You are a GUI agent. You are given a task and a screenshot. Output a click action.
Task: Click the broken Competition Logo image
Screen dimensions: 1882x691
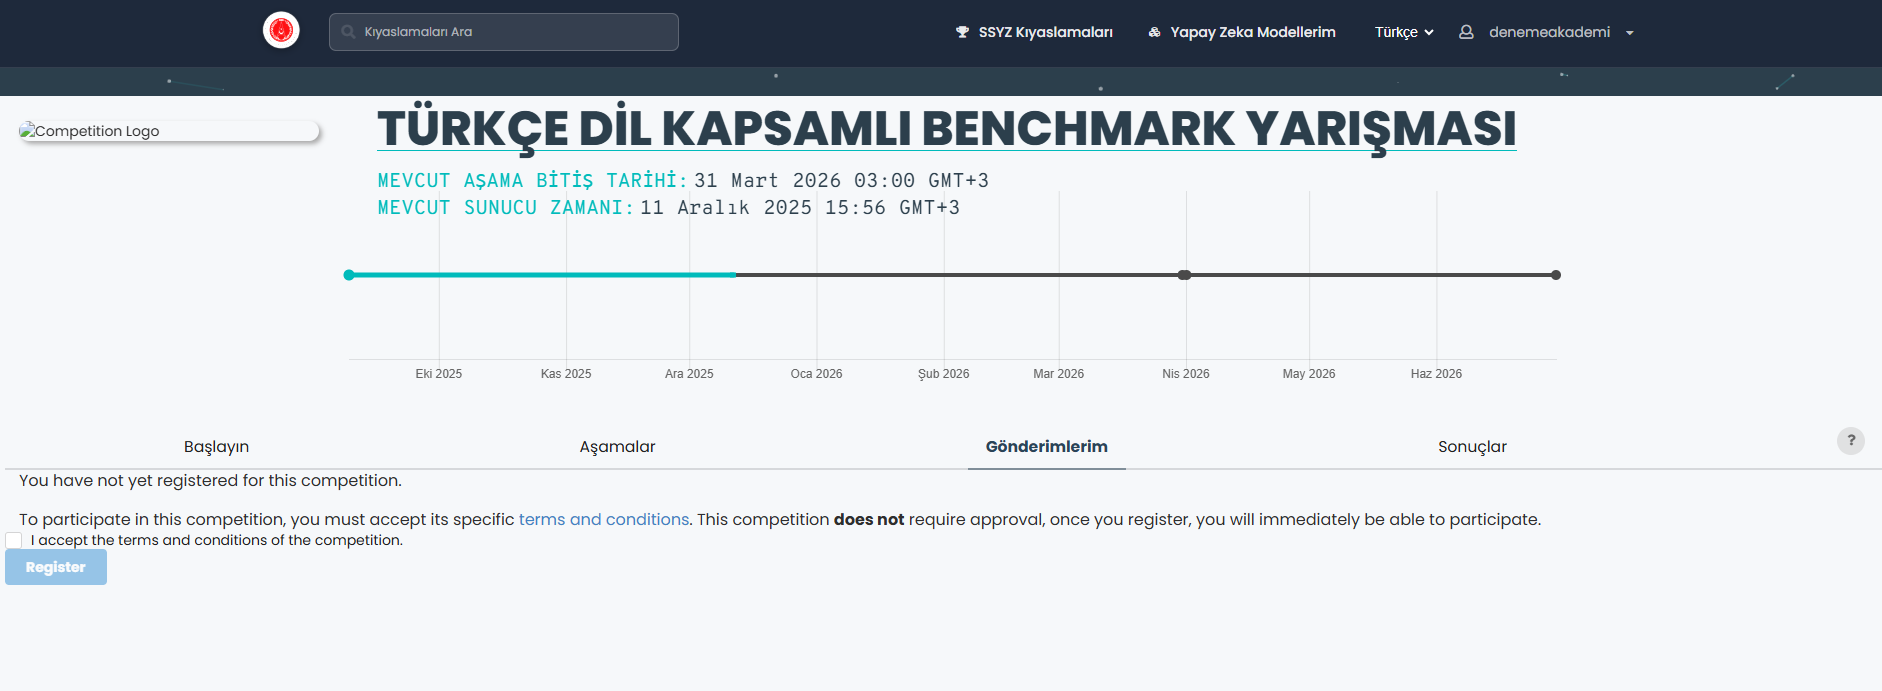pos(168,131)
